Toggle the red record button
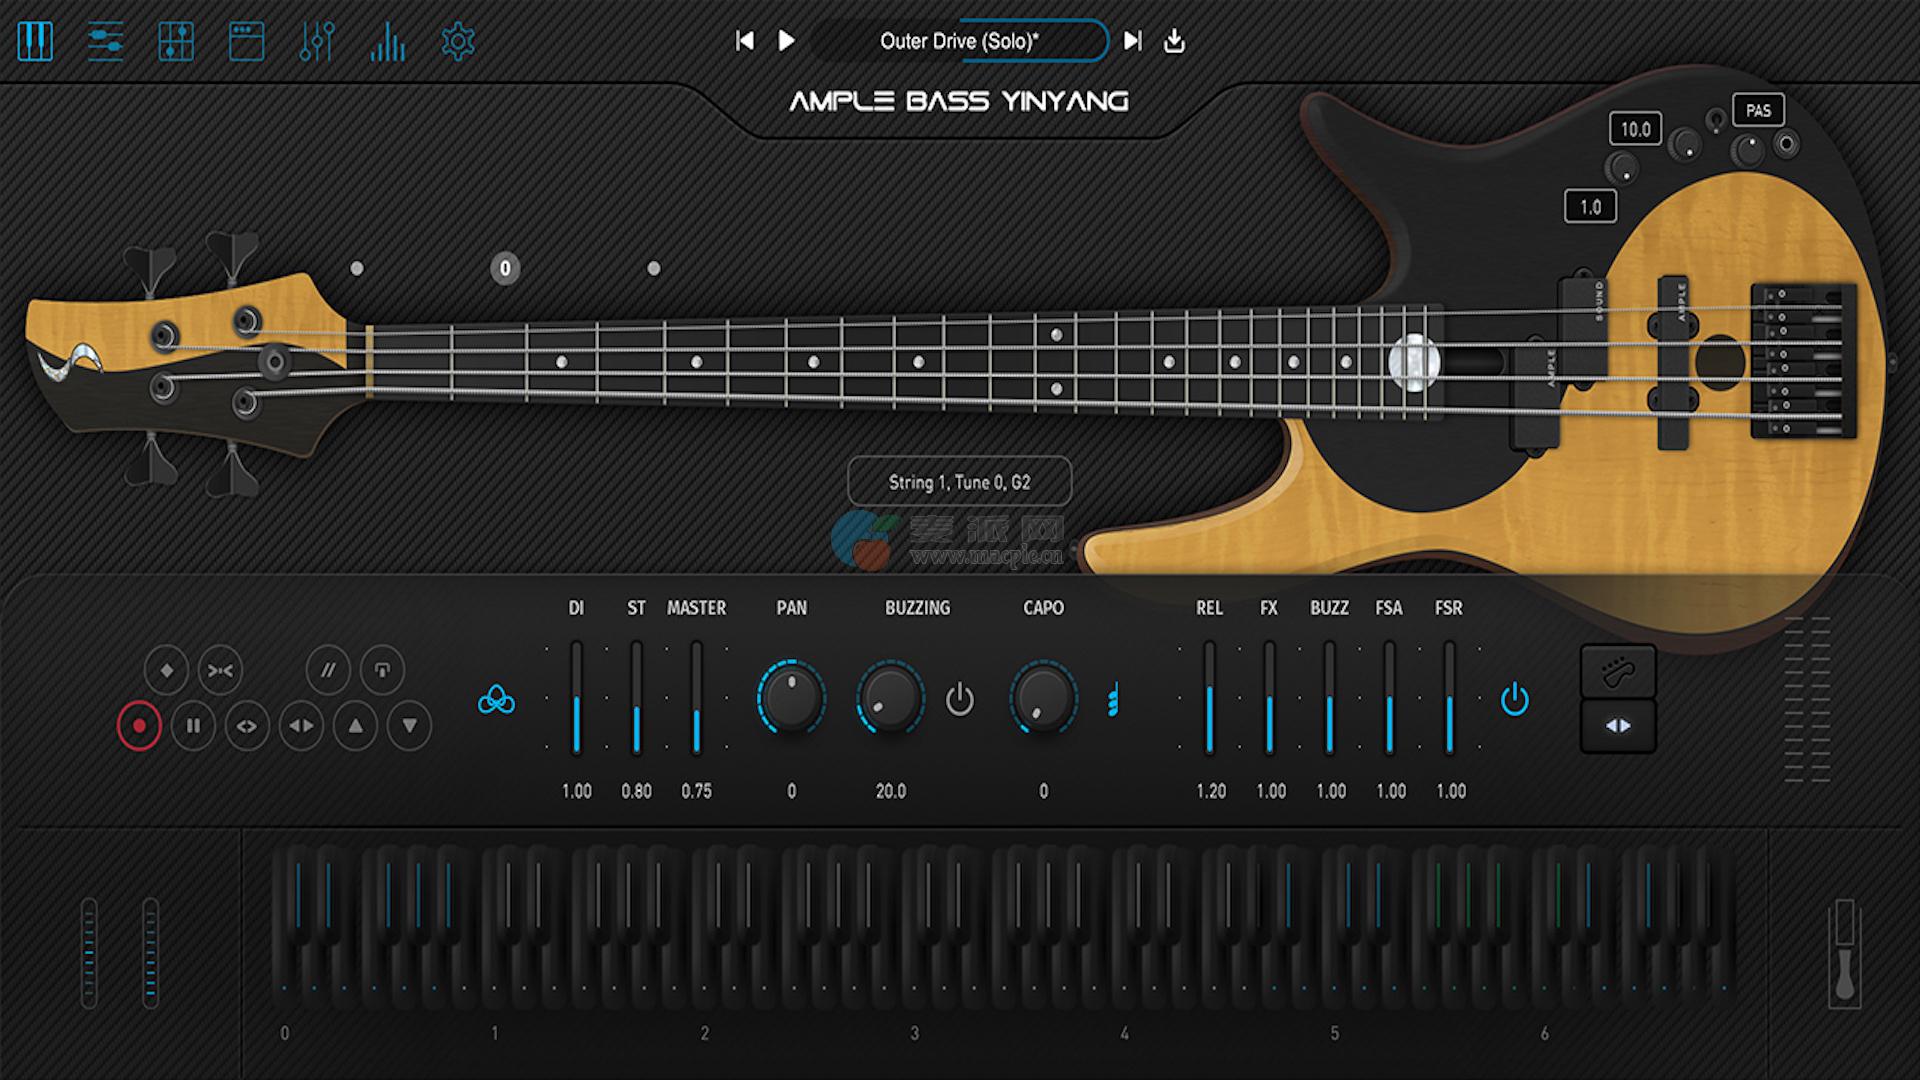This screenshot has height=1080, width=1920. point(139,726)
